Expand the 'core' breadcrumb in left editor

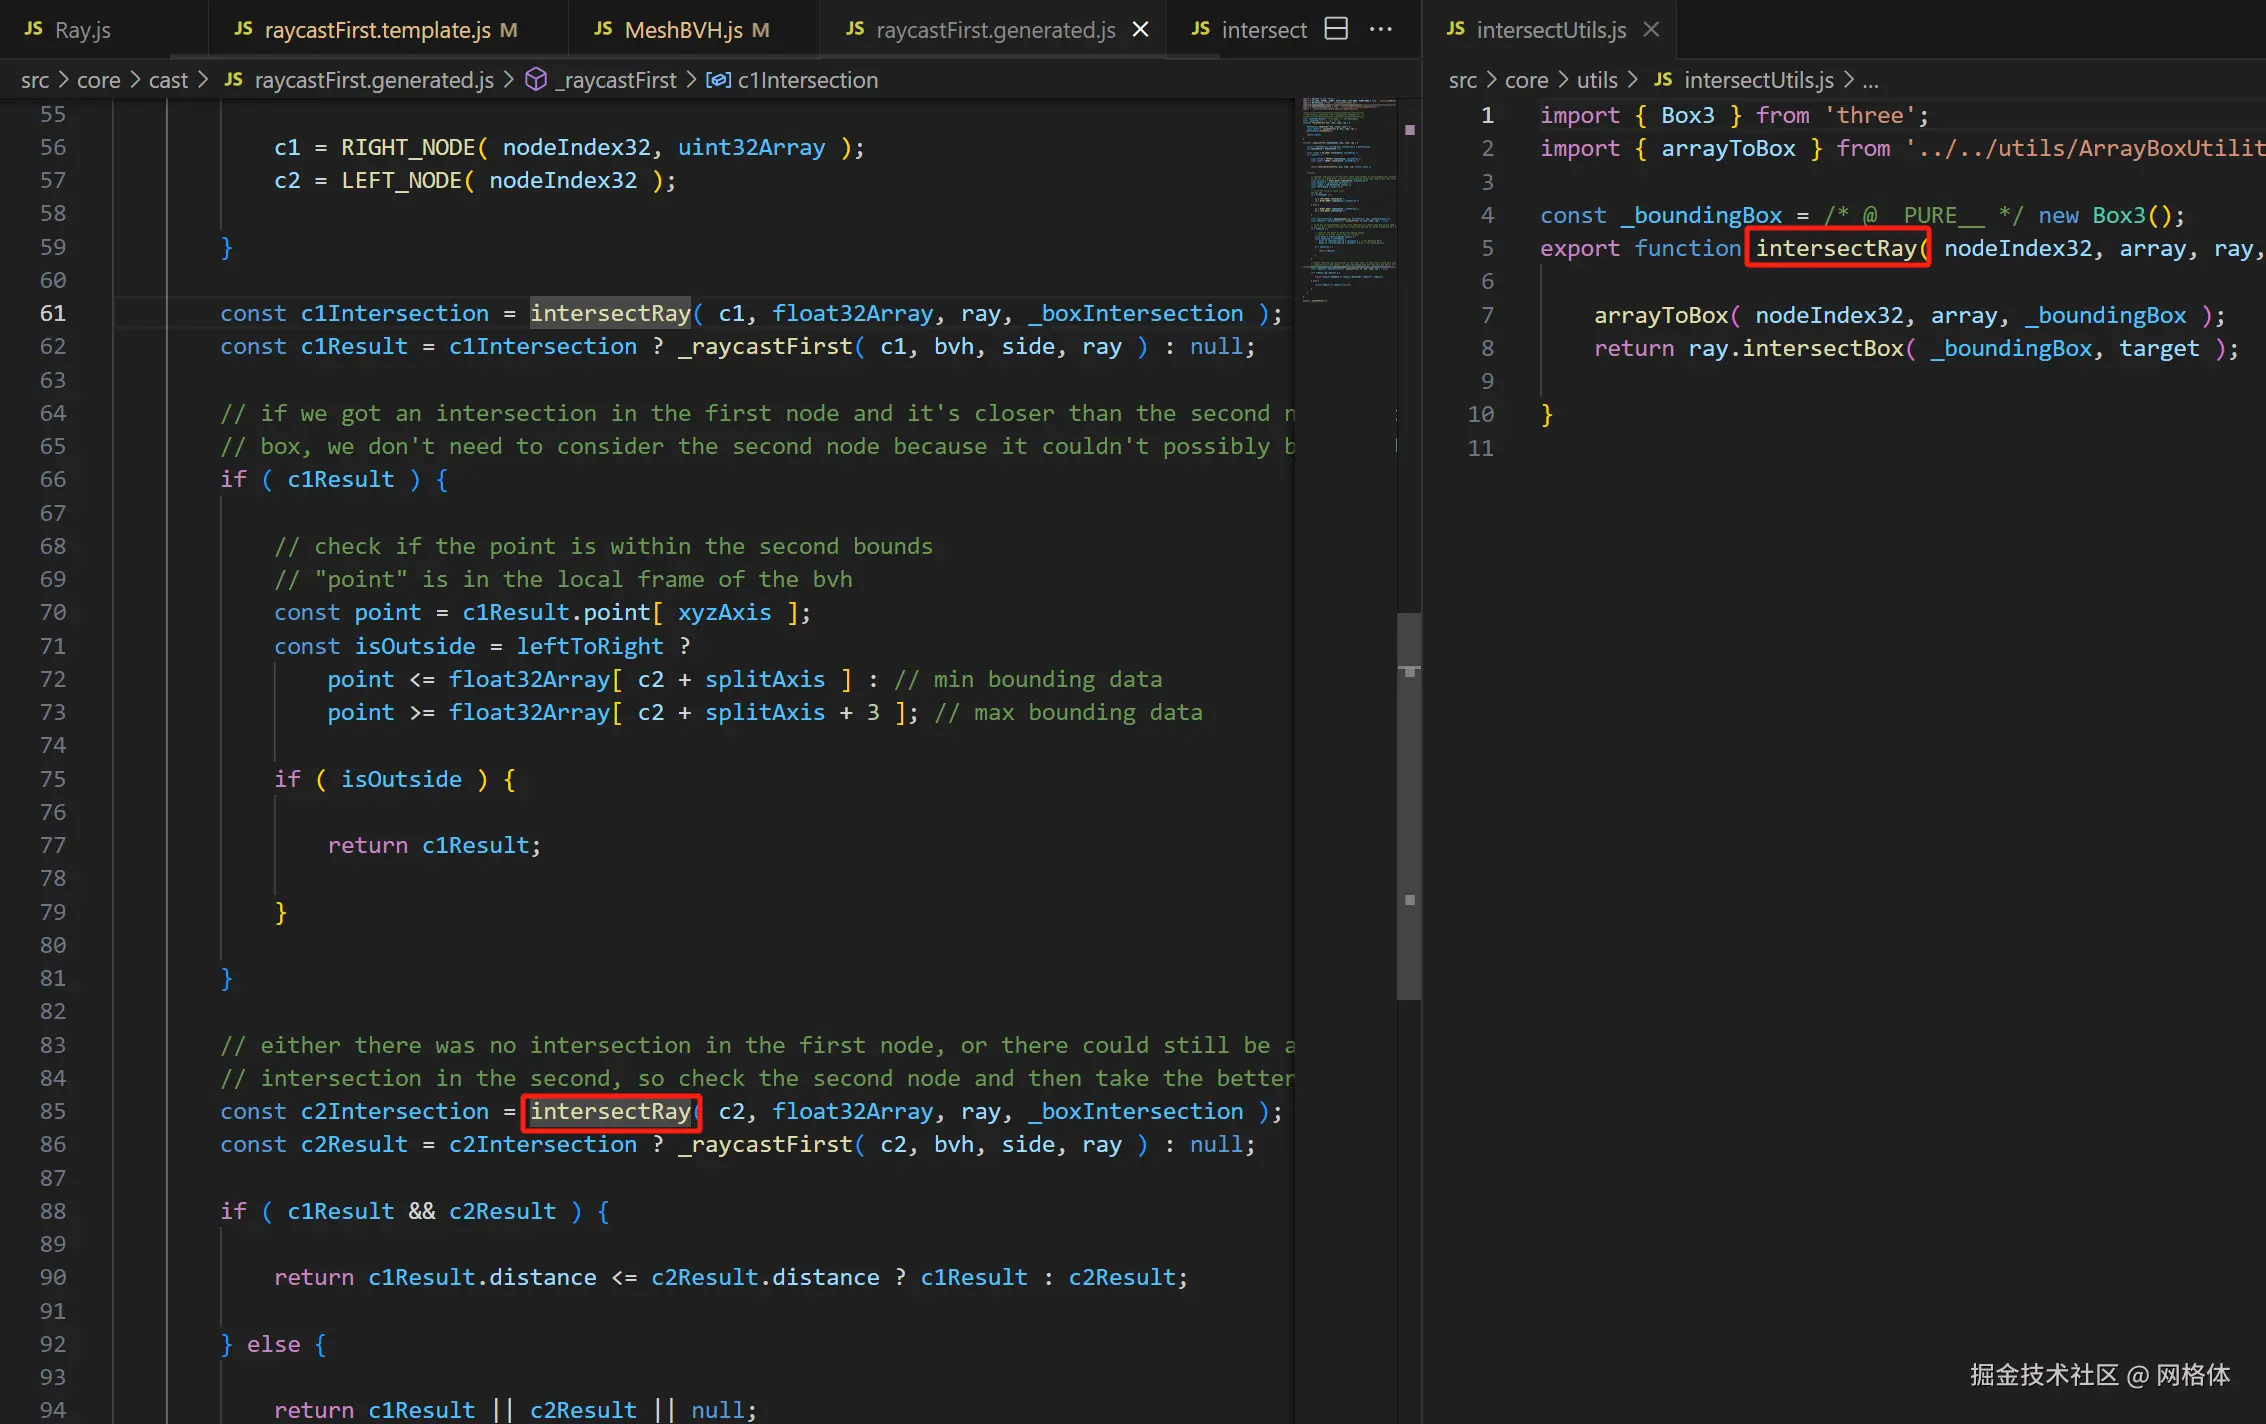point(98,80)
